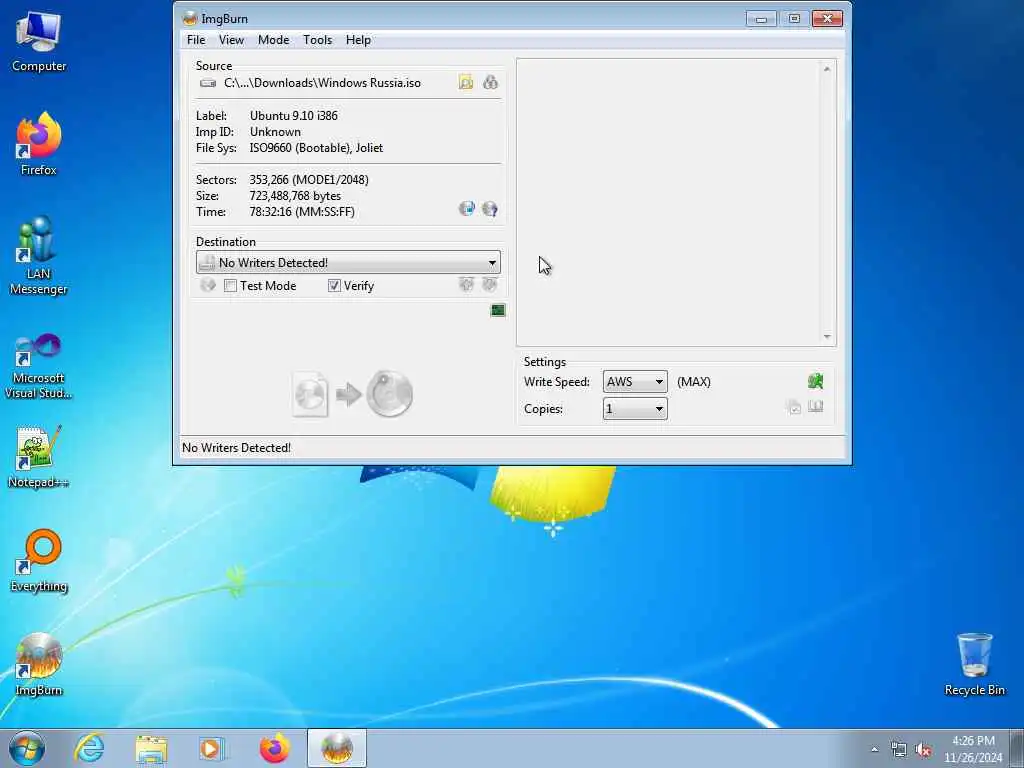This screenshot has height=768, width=1024.
Task: Click the status bar No Writers Detected text
Action: pos(236,448)
